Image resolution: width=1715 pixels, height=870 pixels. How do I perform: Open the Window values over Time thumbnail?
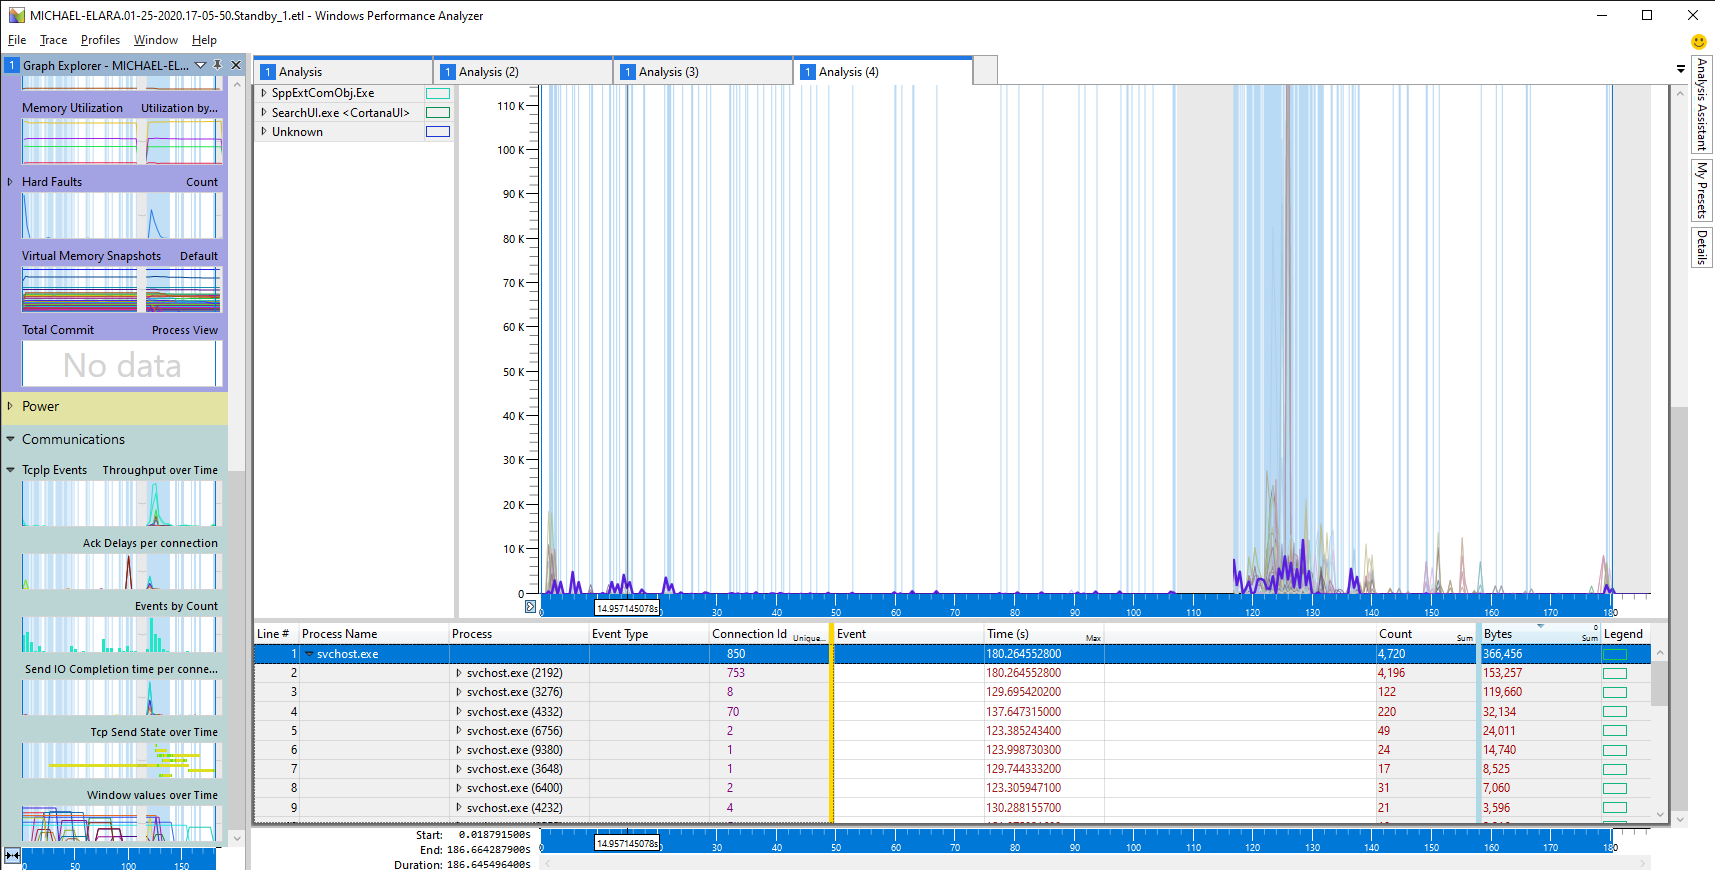pos(120,823)
